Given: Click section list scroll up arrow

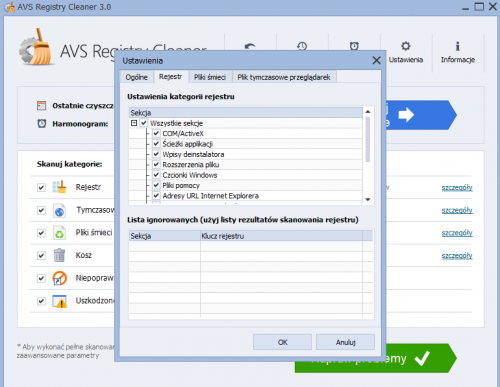Looking at the screenshot, I should point(368,111).
